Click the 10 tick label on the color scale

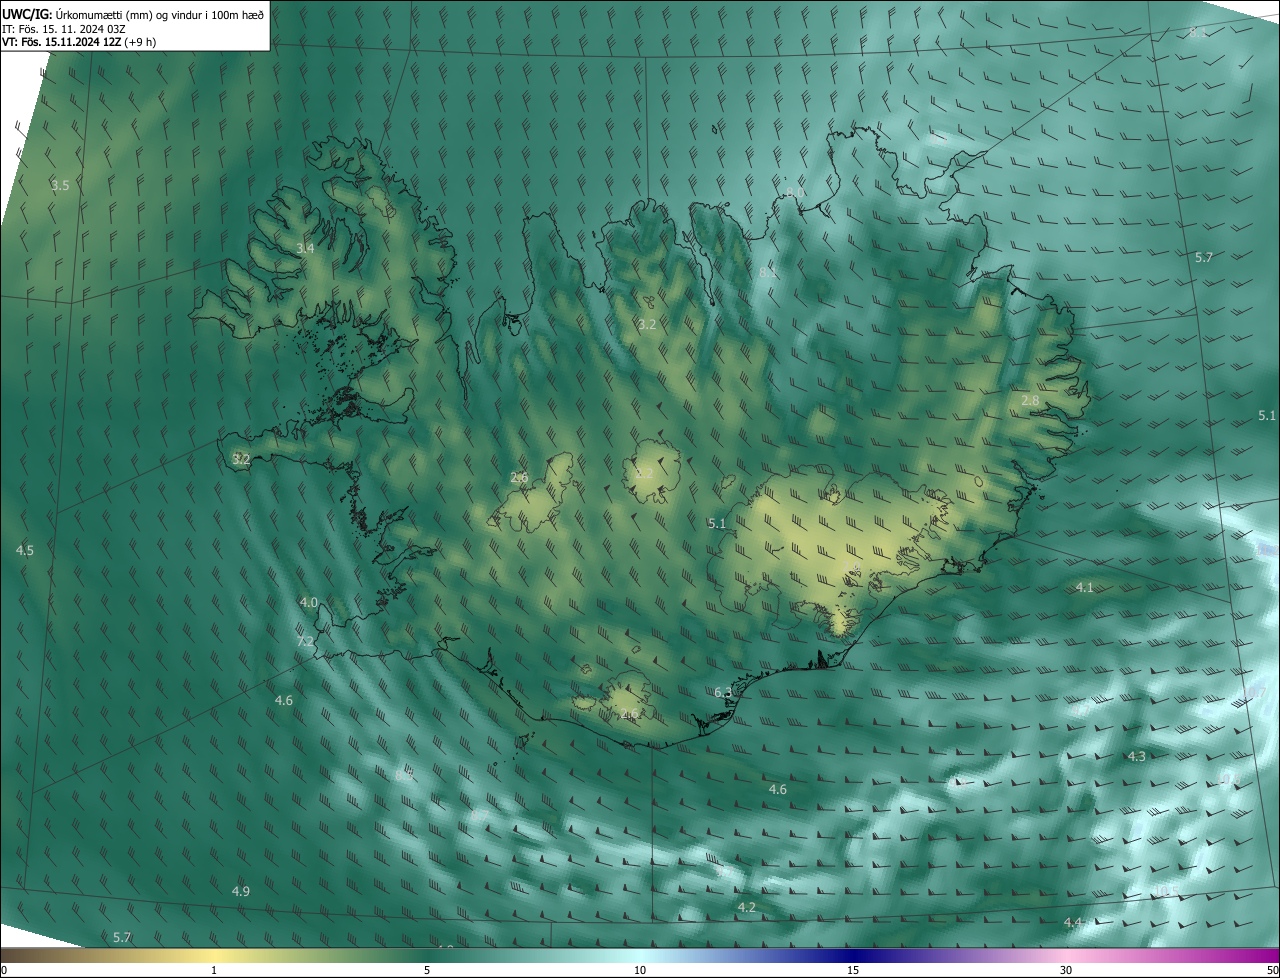[640, 970]
